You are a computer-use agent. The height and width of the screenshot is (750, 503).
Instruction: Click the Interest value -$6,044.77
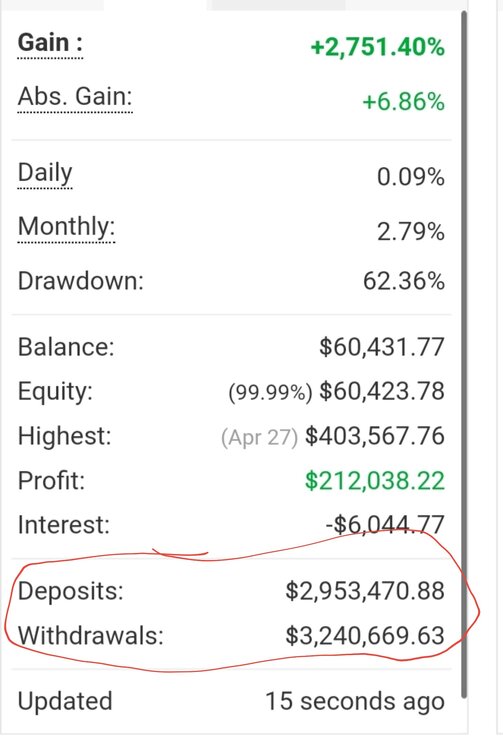[385, 525]
